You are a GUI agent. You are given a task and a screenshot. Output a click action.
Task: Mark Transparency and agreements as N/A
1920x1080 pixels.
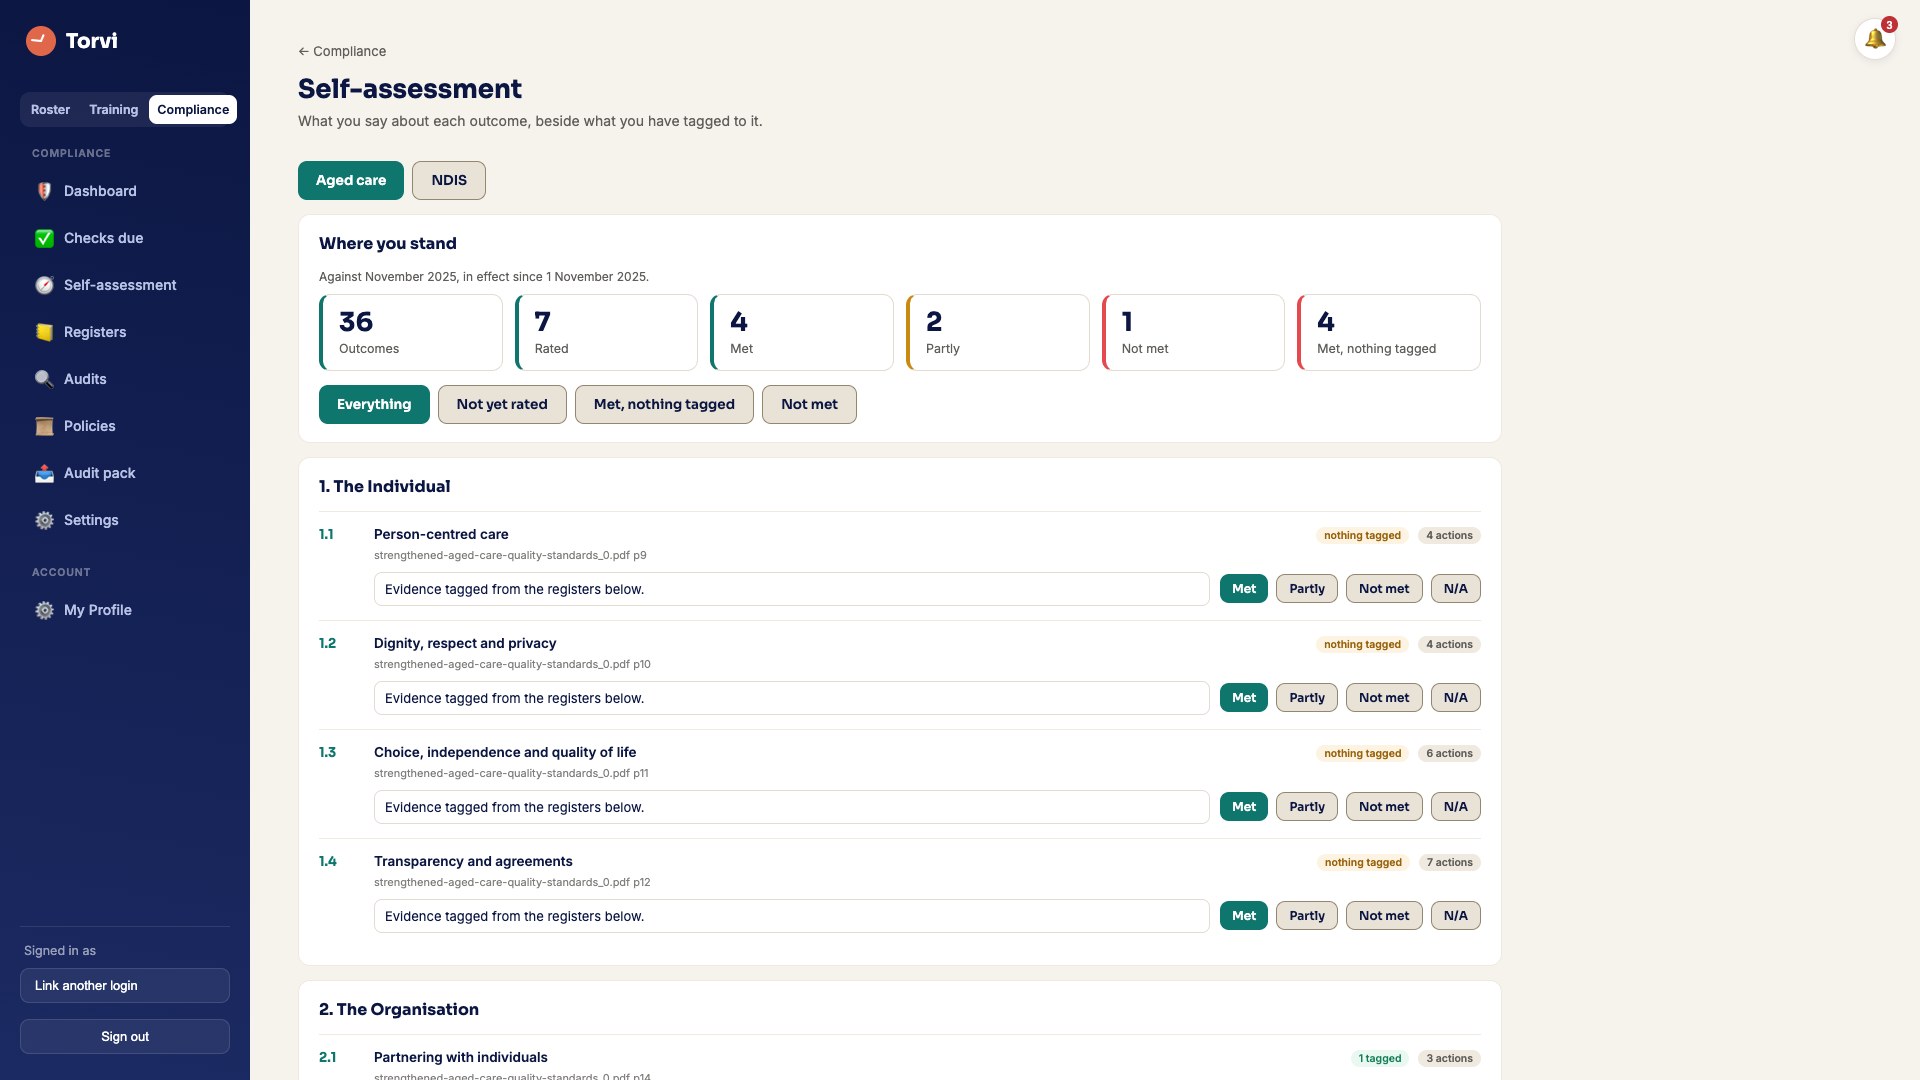pos(1456,916)
